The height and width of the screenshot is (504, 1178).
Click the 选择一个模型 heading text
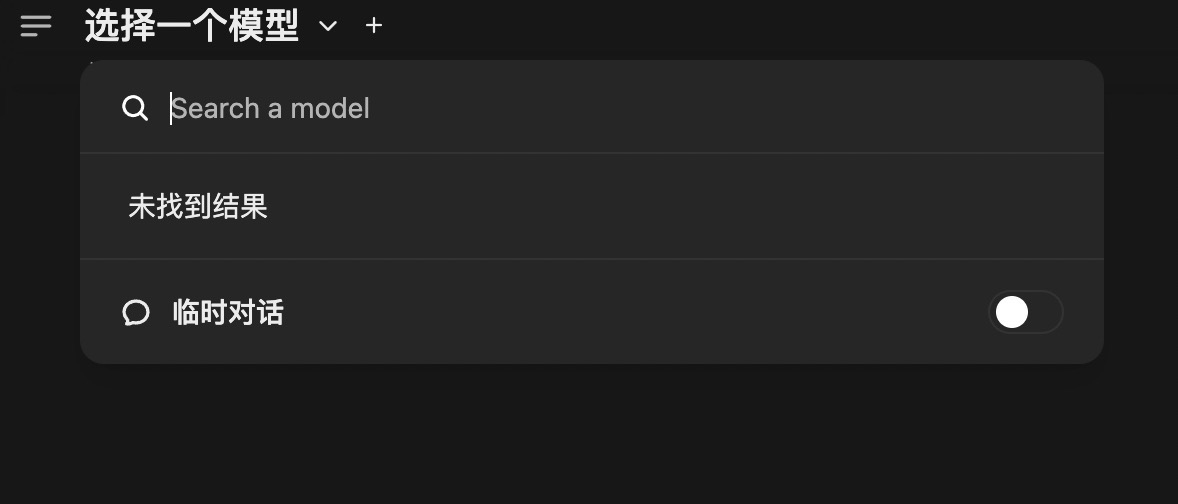coord(192,26)
